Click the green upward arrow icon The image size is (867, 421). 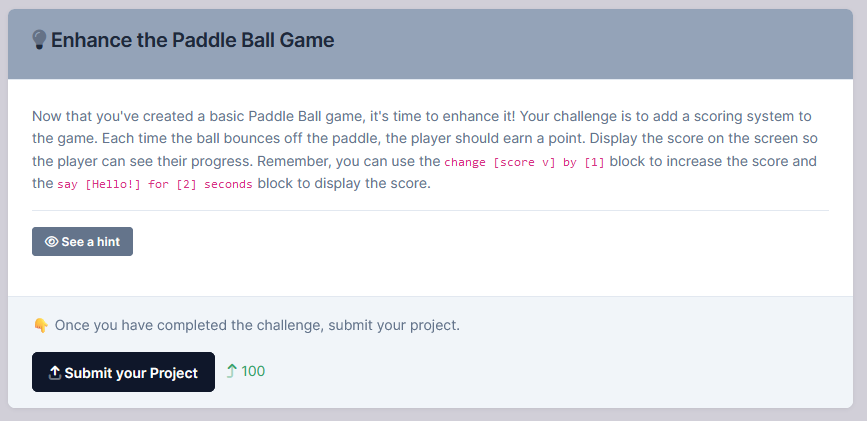[x=231, y=372]
